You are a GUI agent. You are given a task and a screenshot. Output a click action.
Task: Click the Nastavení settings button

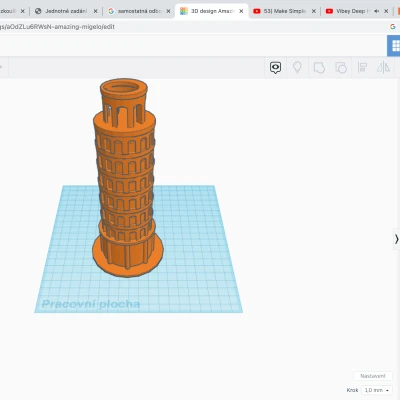[x=373, y=376]
